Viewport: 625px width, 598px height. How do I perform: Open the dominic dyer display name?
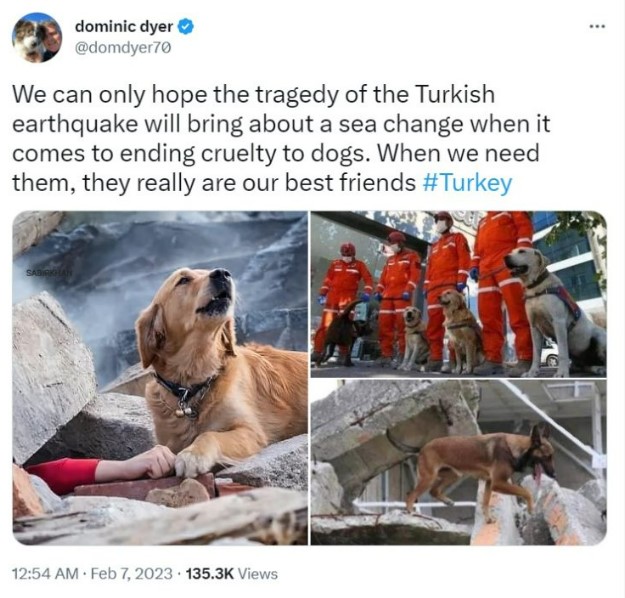tap(124, 27)
